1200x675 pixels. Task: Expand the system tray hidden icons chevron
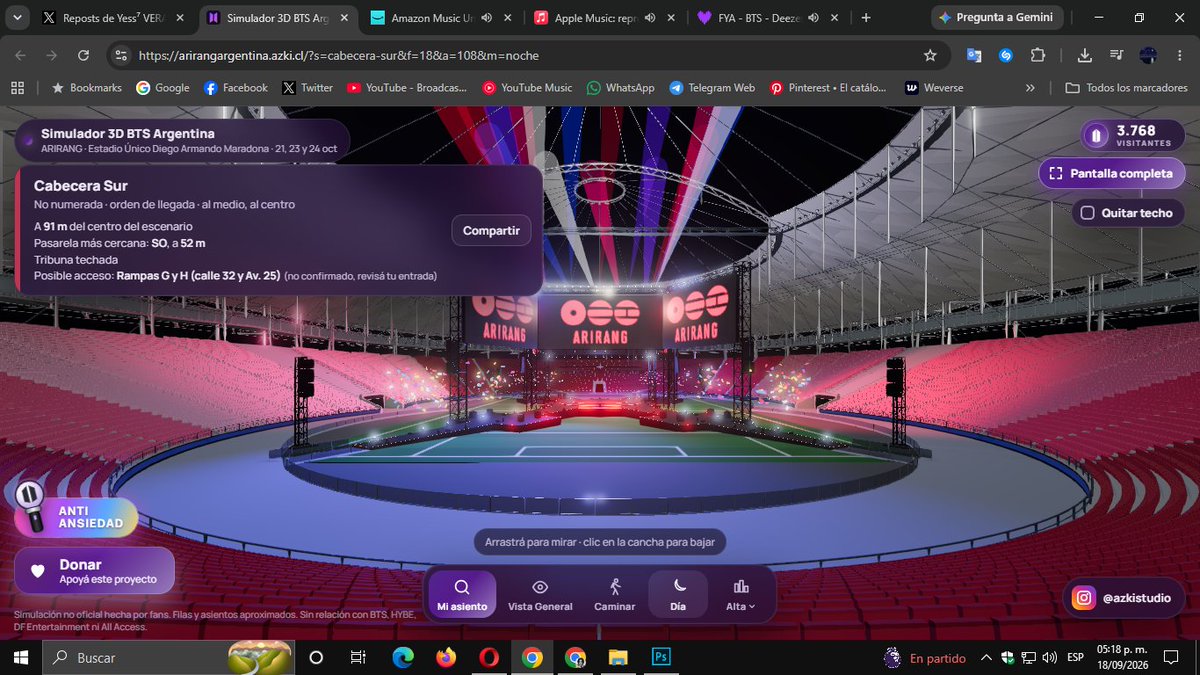click(x=987, y=658)
